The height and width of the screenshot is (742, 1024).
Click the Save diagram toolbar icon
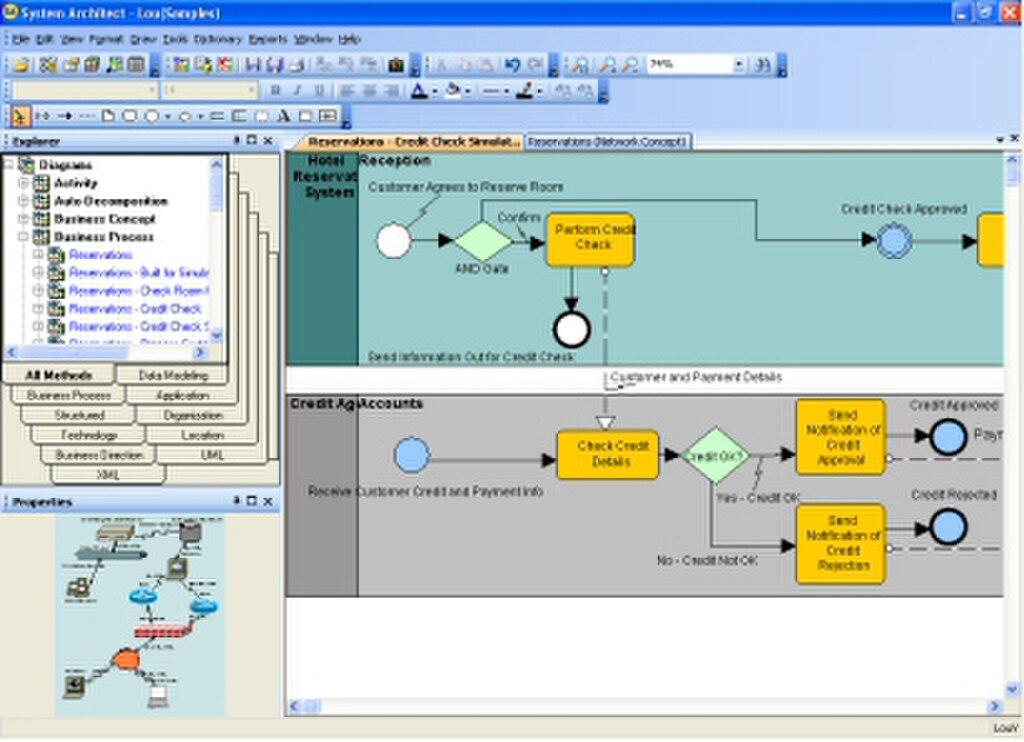point(253,64)
